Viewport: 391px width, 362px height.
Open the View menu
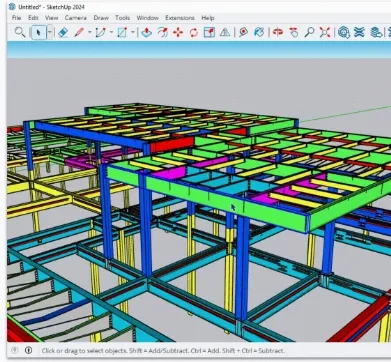coord(51,18)
